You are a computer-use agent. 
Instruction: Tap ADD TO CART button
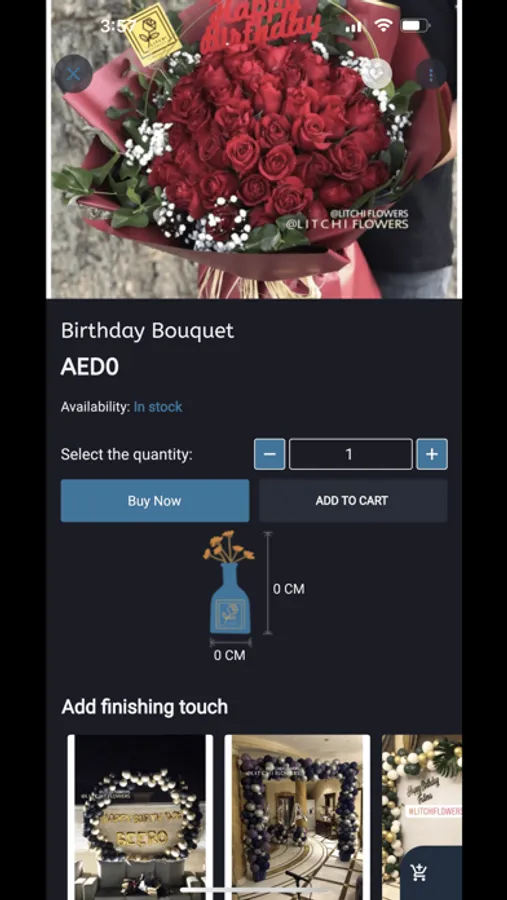pyautogui.click(x=353, y=501)
